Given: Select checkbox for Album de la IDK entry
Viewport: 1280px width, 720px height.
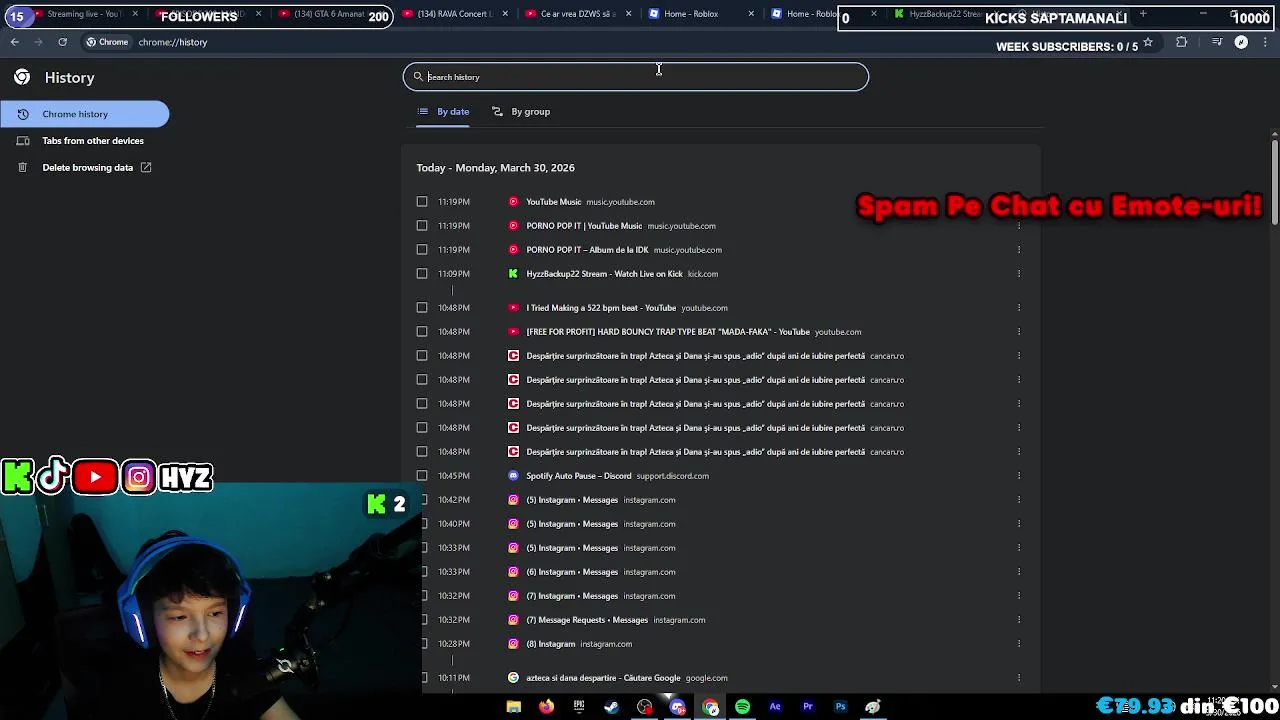Looking at the screenshot, I should 422,250.
